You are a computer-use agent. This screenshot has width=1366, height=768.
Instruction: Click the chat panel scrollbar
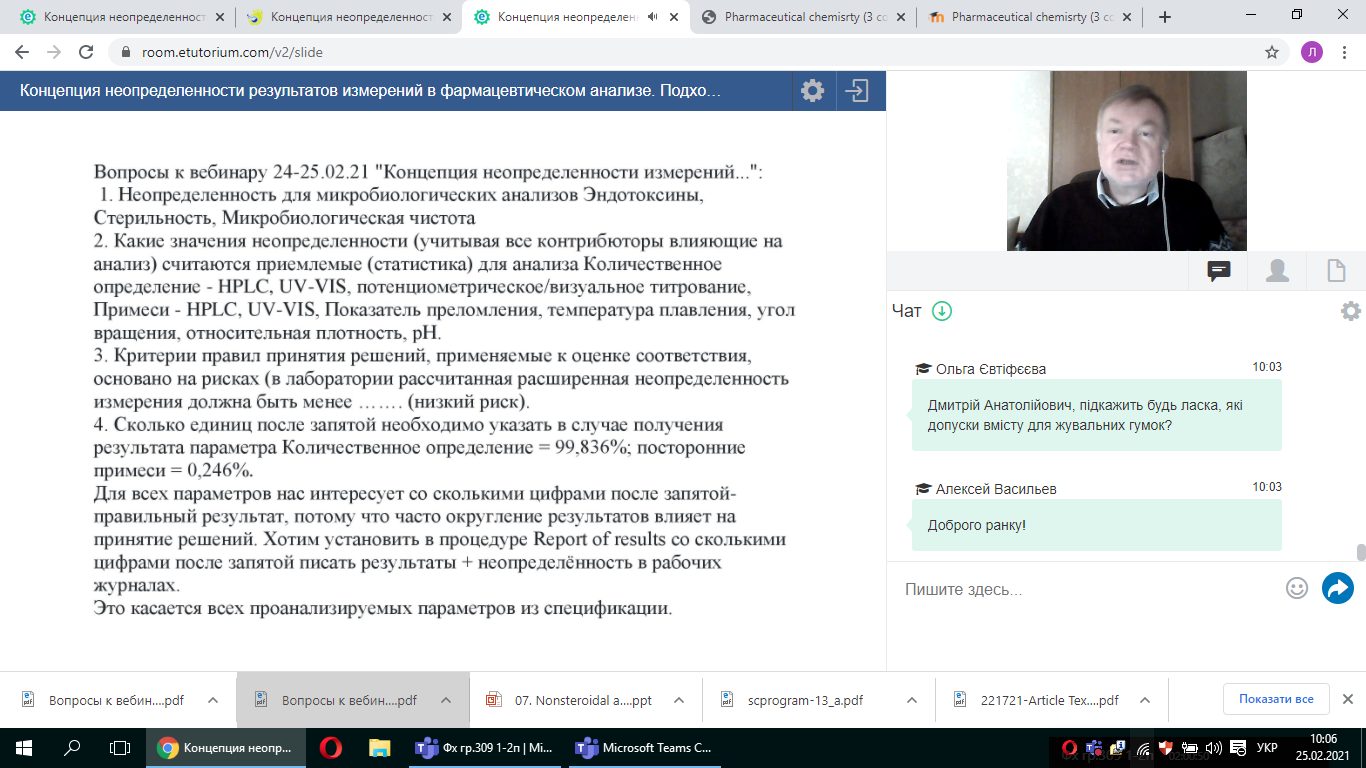click(1360, 553)
